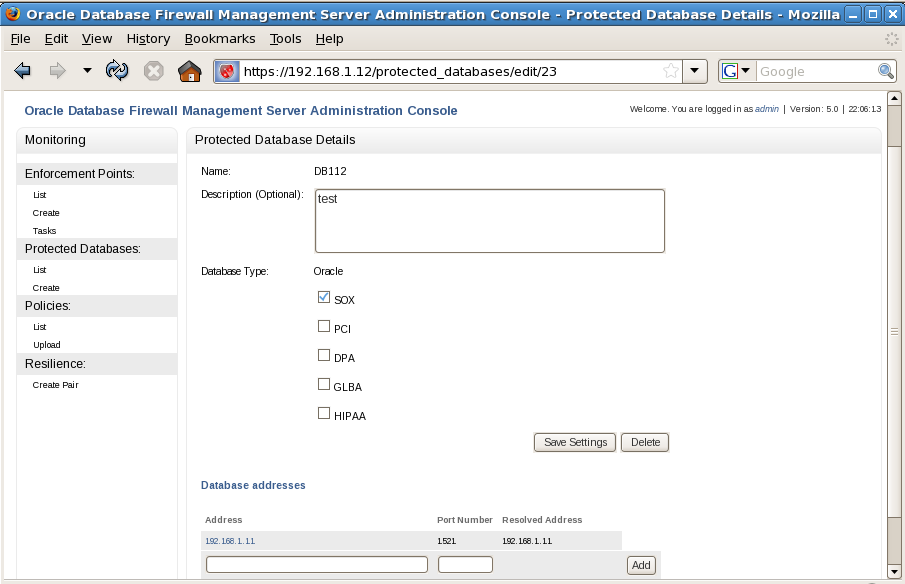The height and width of the screenshot is (584, 905).
Task: Click the browser Back arrow button
Action: point(23,71)
